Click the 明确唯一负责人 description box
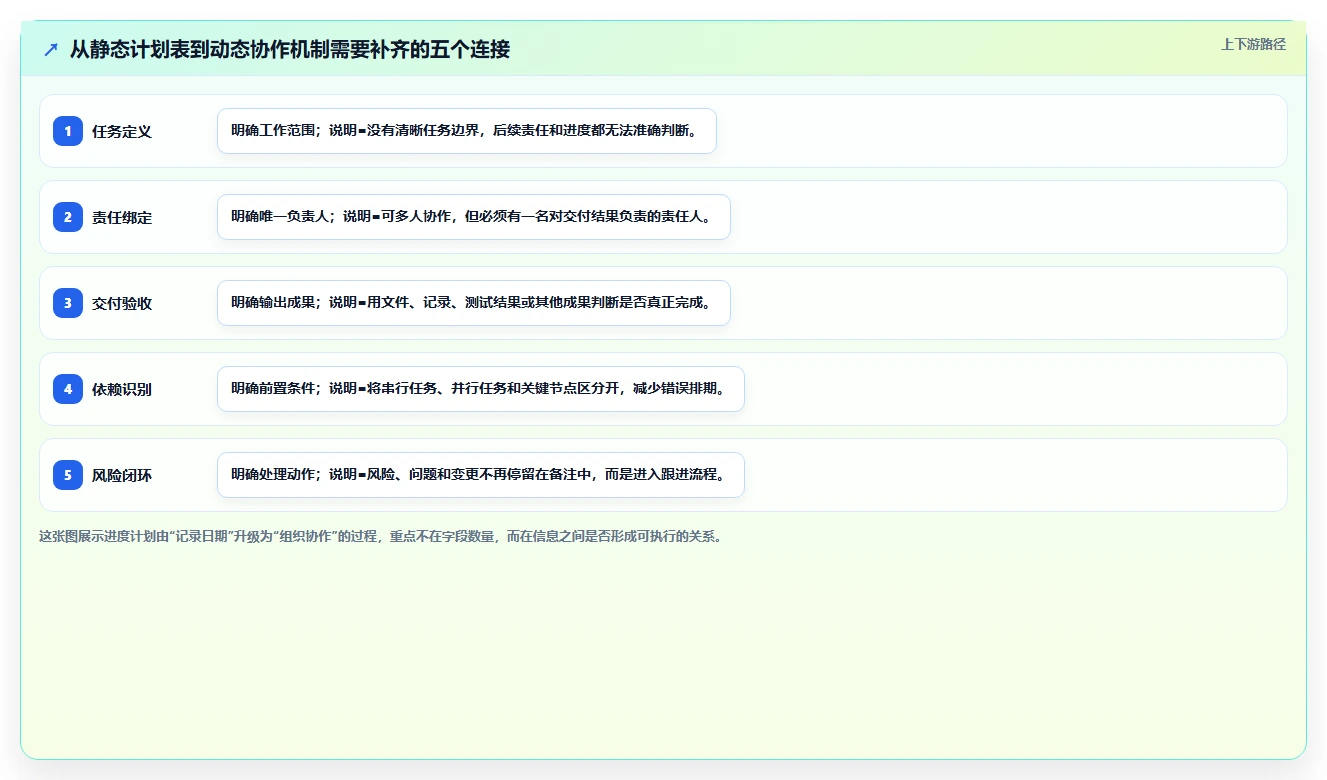The image size is (1327, 780). [474, 217]
